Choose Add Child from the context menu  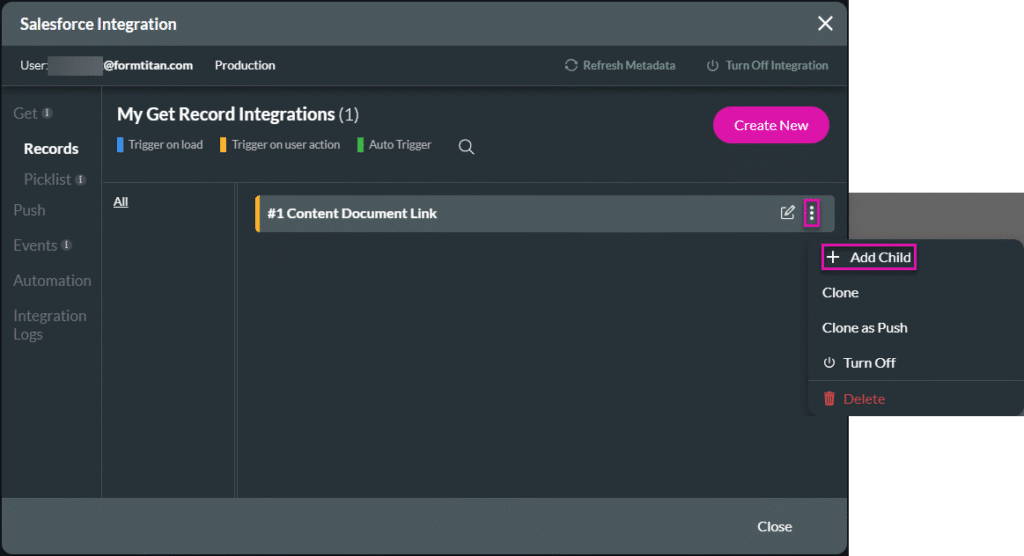pos(869,257)
